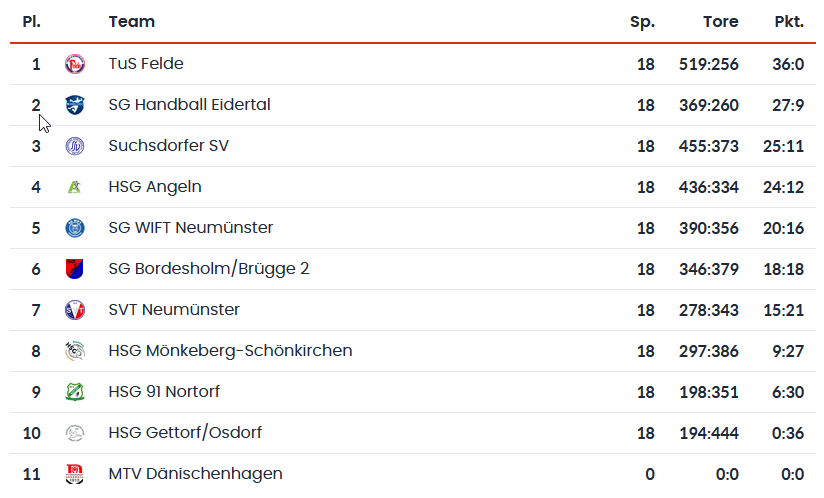
Task: Click the Sp. column header
Action: [x=642, y=22]
